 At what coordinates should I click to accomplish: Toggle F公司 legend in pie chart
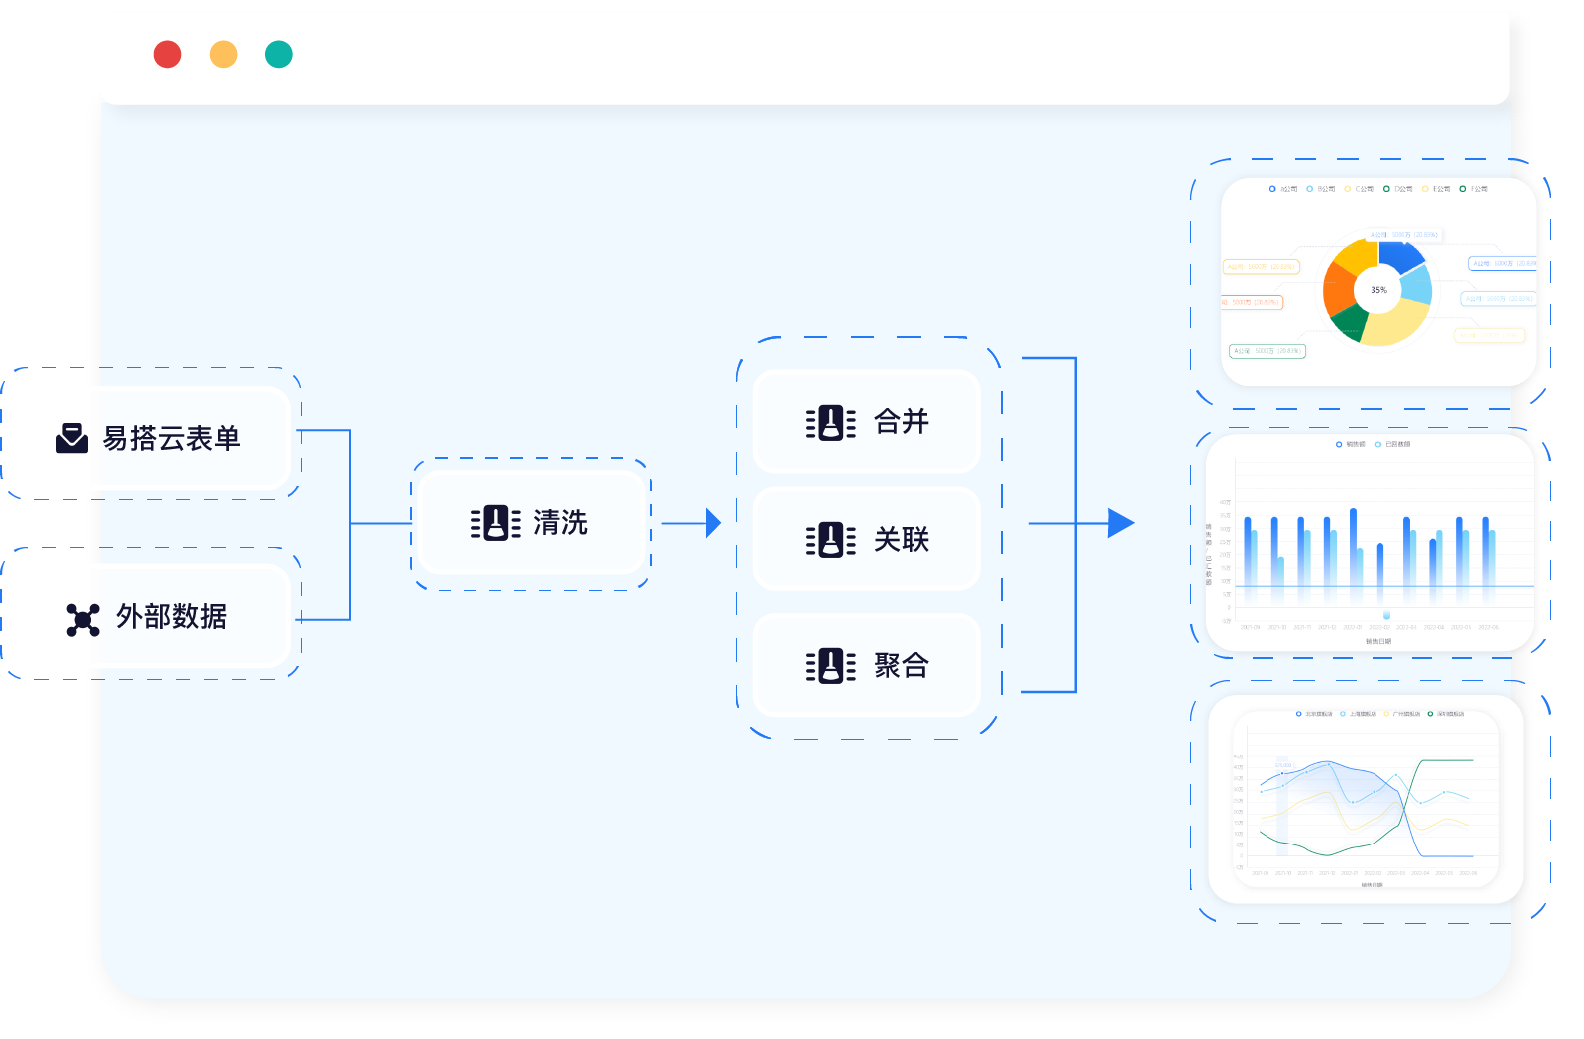(1474, 189)
